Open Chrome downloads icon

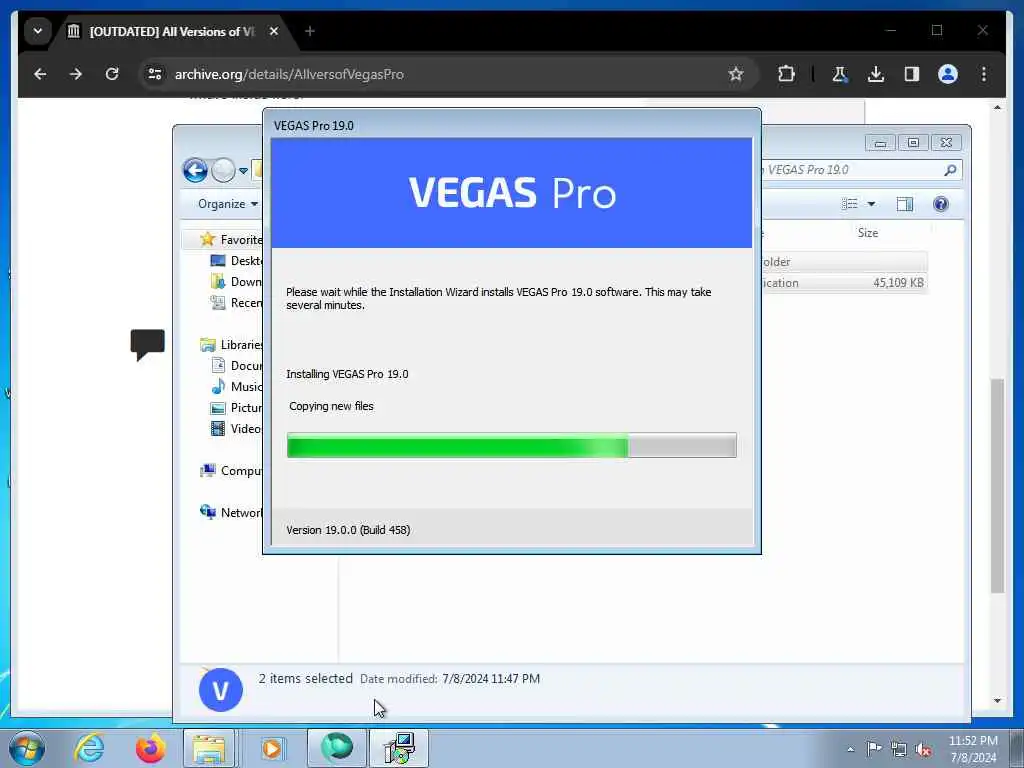tap(876, 74)
